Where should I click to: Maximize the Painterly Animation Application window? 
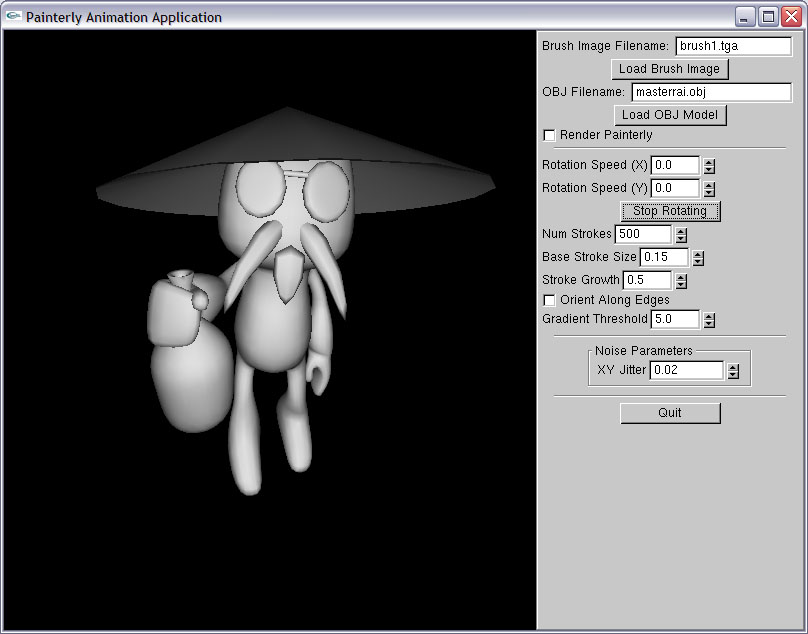click(768, 16)
